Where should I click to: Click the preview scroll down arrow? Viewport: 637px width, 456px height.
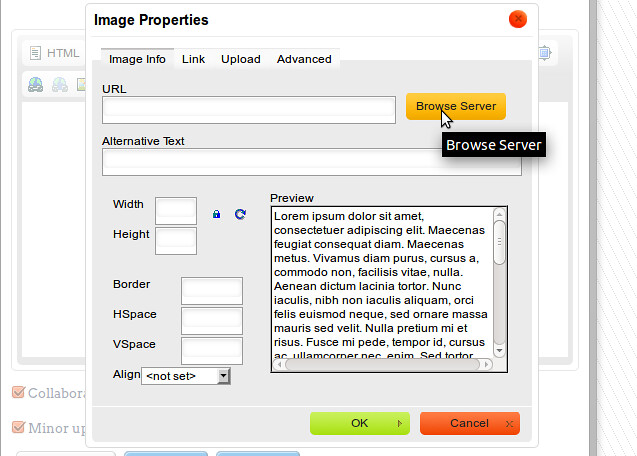click(x=499, y=350)
